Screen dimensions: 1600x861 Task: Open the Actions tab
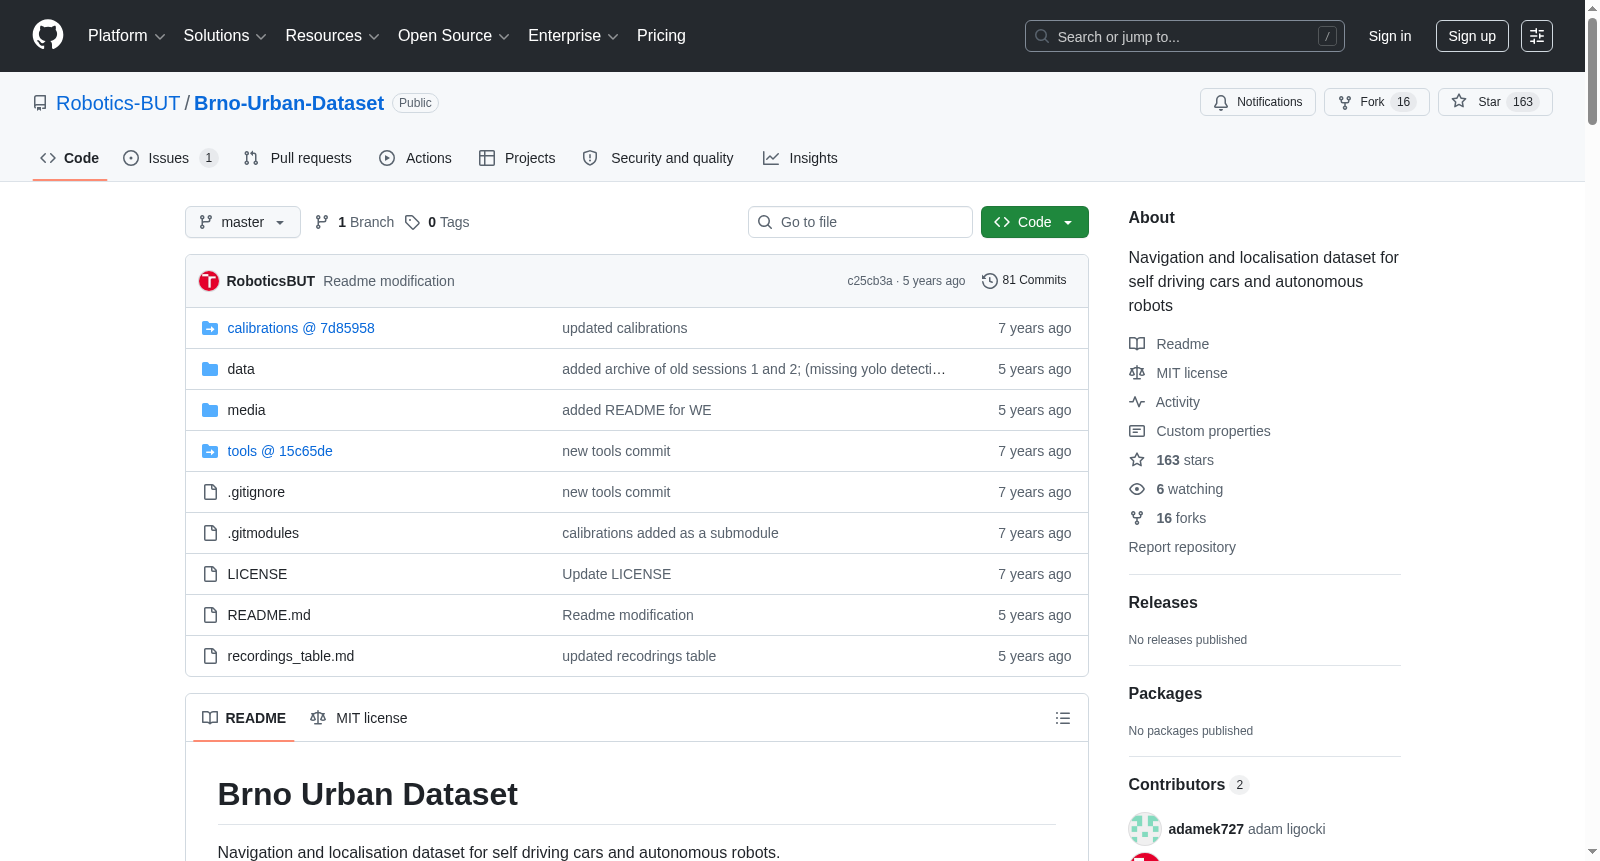pos(416,158)
